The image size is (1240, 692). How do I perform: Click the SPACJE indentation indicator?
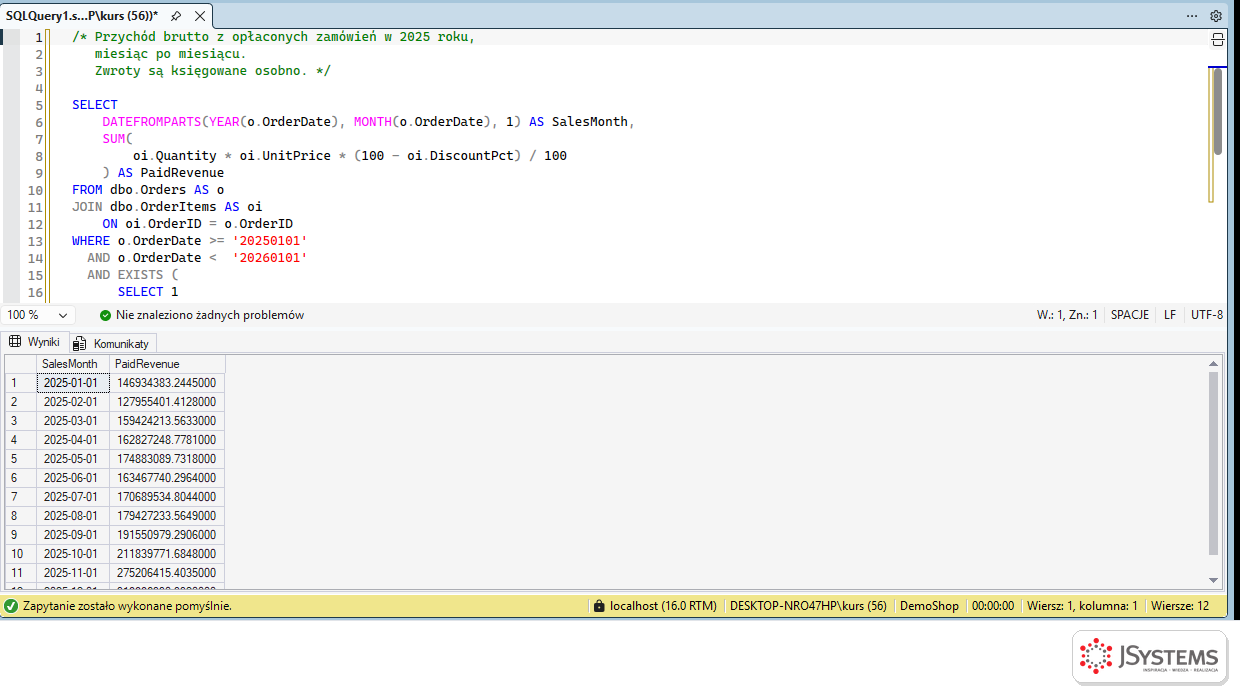point(1130,315)
